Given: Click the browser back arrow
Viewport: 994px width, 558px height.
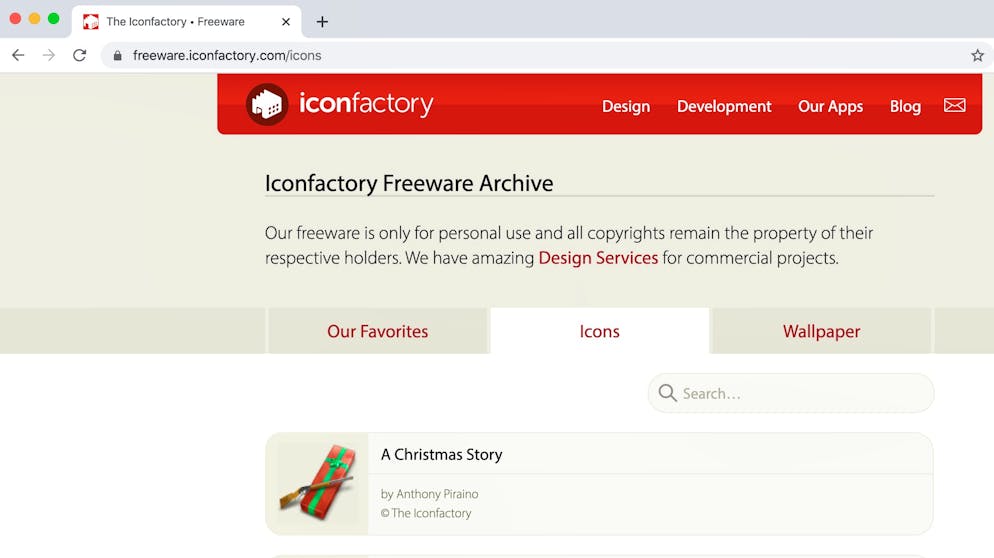Looking at the screenshot, I should click(18, 55).
